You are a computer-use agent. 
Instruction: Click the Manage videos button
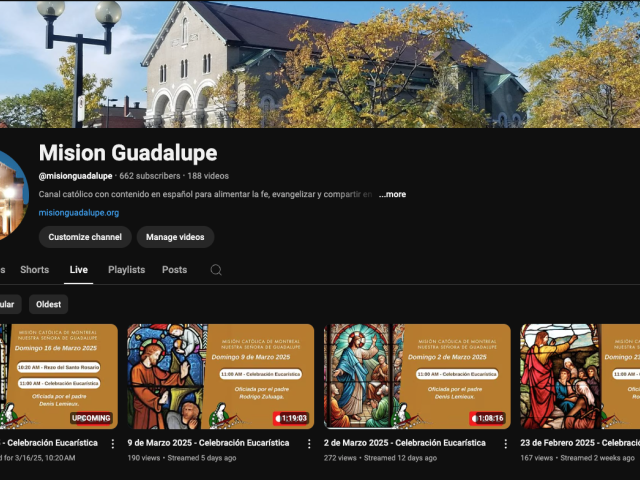pos(175,237)
